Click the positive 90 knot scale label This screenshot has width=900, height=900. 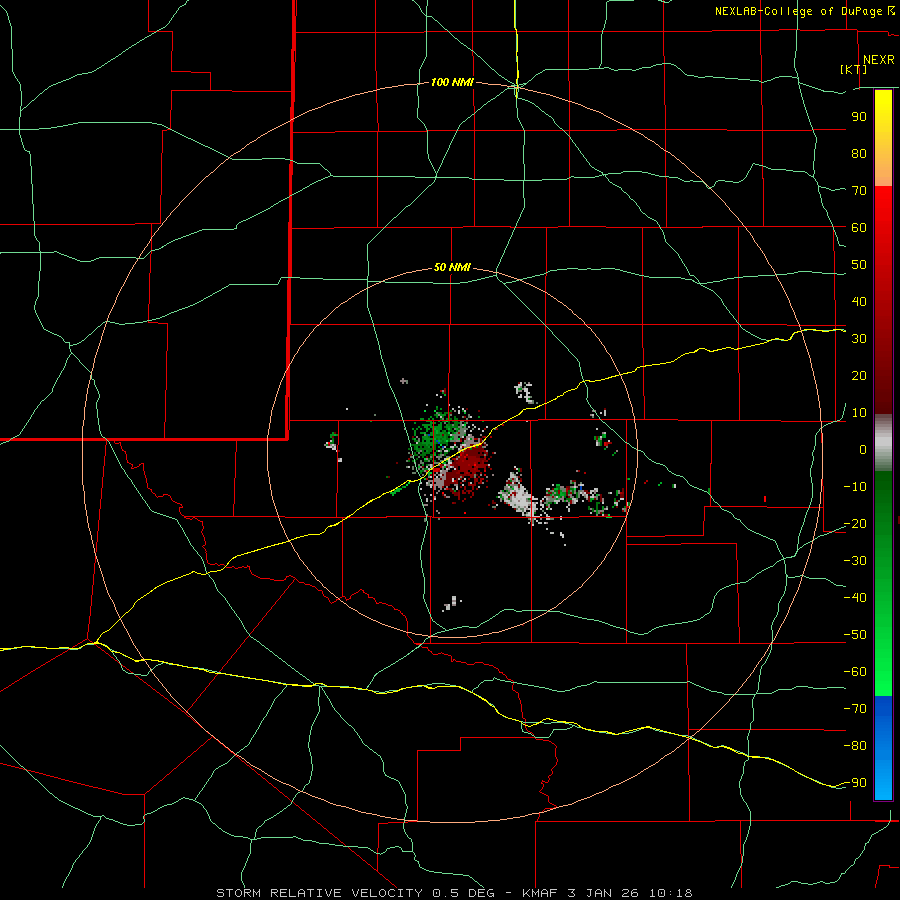859,117
